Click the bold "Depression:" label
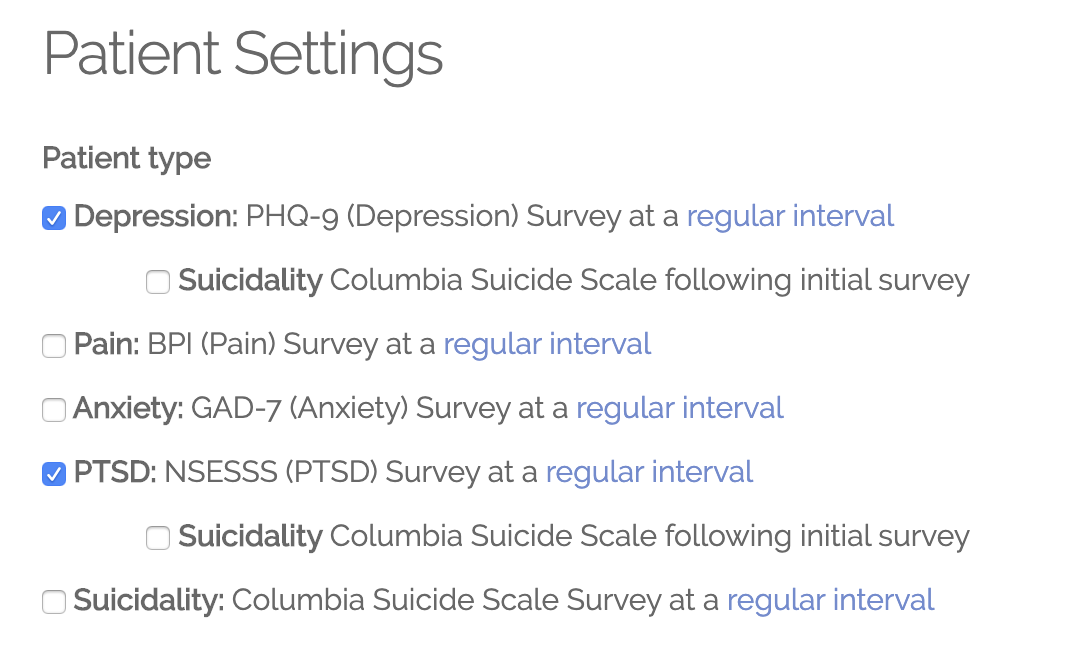 tap(156, 217)
